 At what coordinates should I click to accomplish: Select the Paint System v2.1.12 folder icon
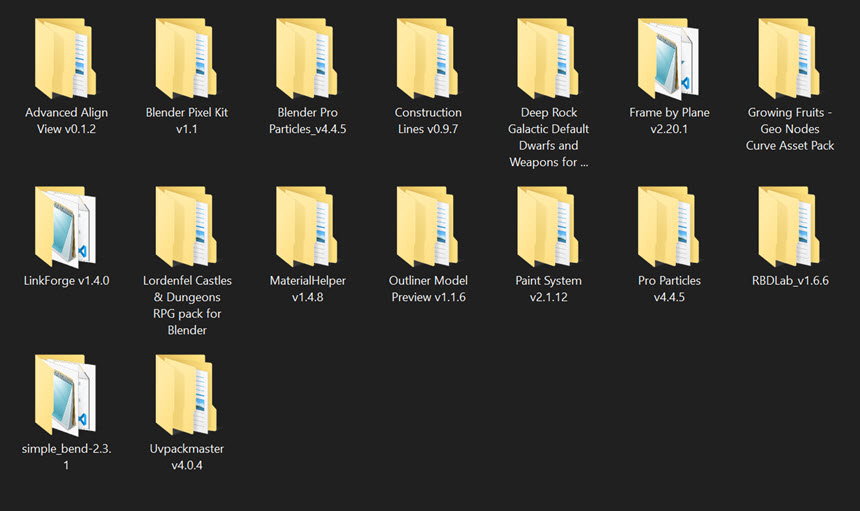[x=548, y=226]
